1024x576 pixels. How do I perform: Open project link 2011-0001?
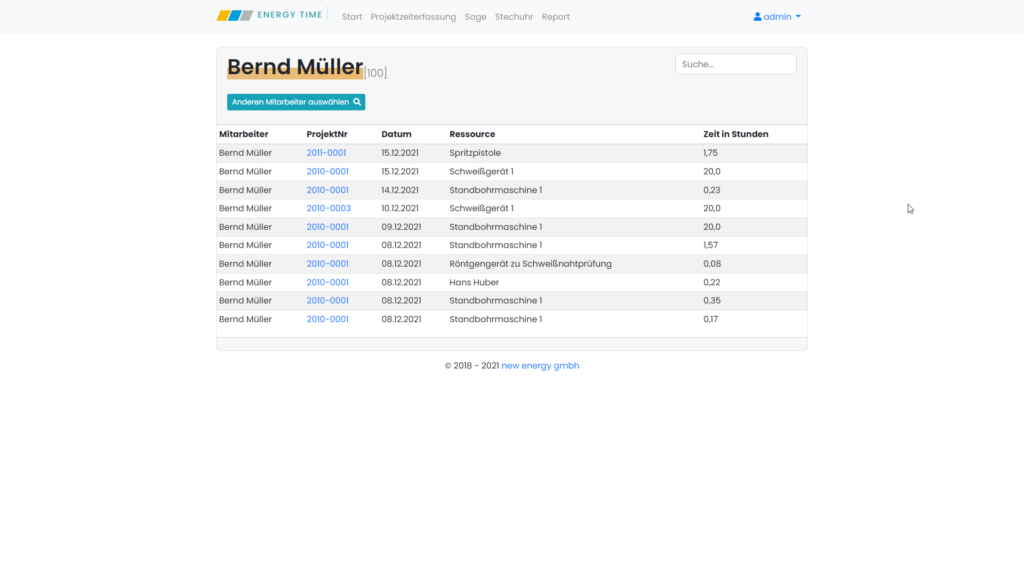point(326,153)
